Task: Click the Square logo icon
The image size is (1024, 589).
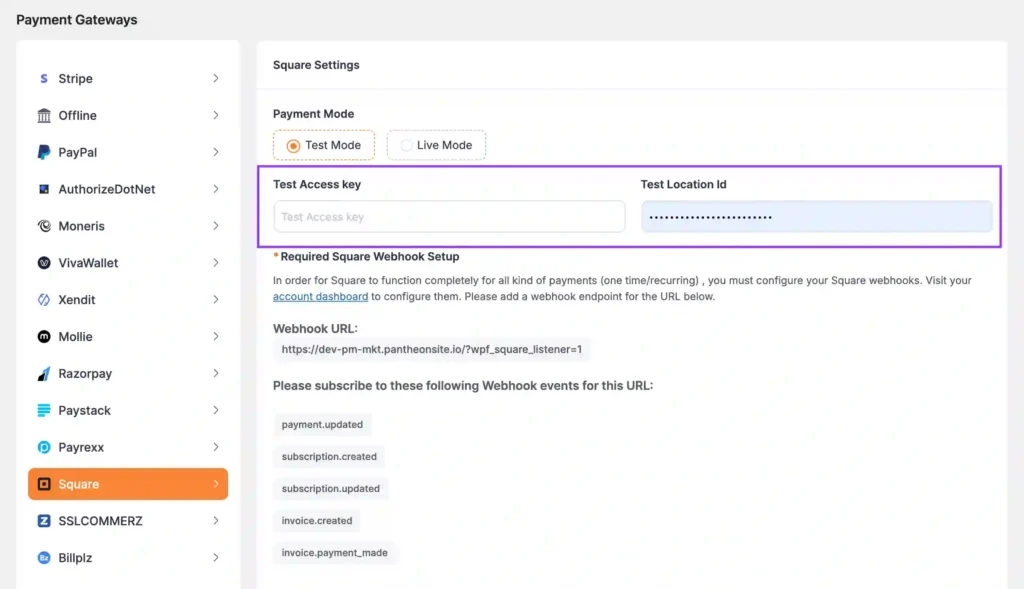Action: (44, 485)
